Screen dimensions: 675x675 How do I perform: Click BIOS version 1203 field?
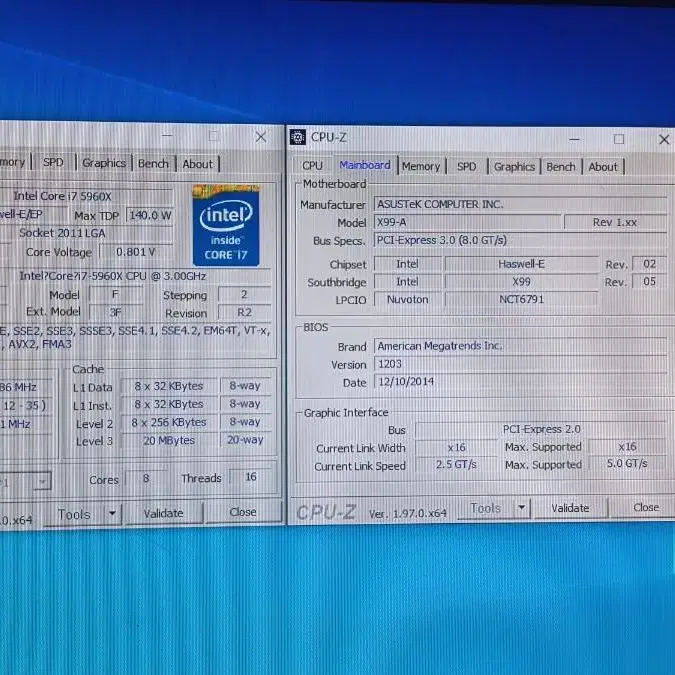[520, 364]
